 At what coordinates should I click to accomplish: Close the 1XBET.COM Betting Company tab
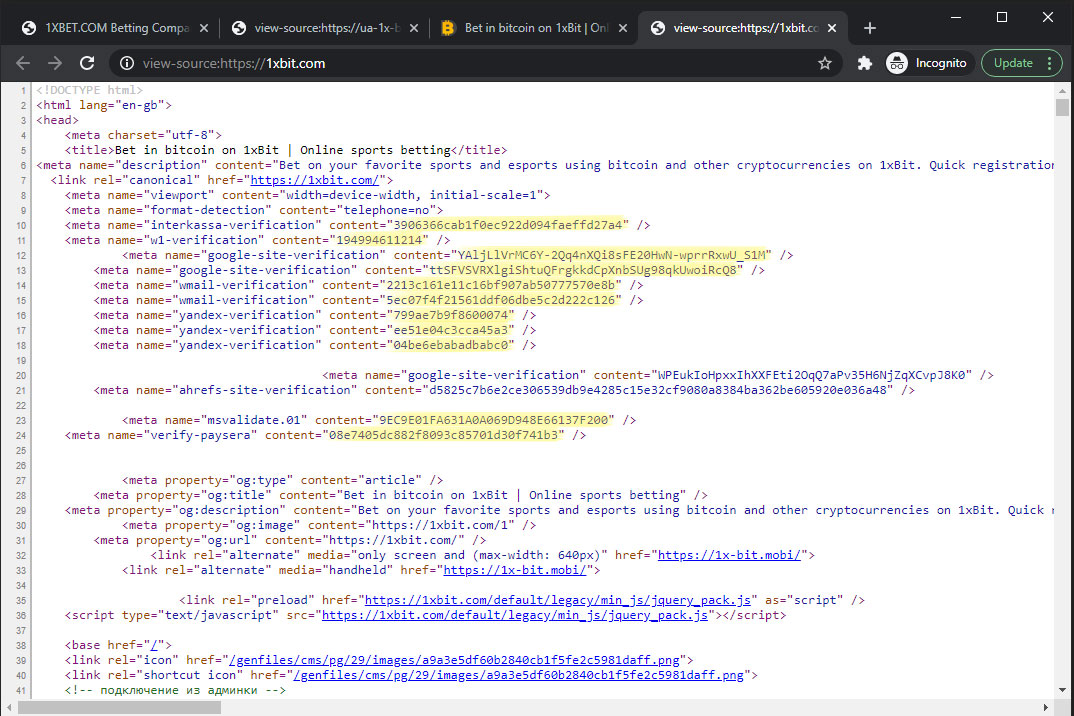pos(203,28)
